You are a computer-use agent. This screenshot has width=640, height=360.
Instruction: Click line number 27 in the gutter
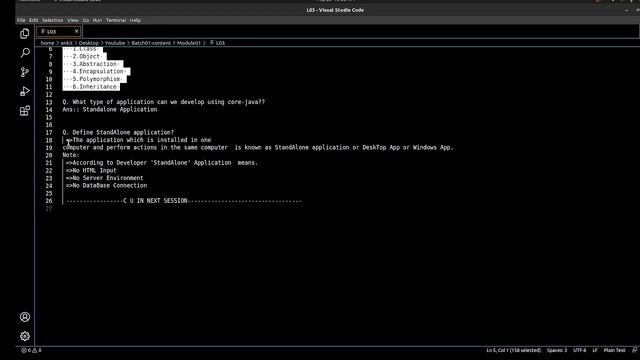(x=49, y=208)
